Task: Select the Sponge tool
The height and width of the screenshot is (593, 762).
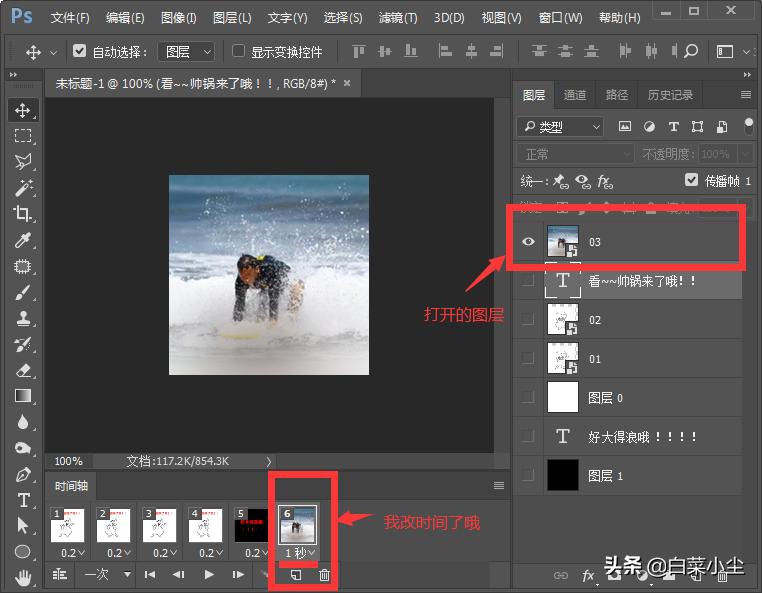Action: [x=22, y=448]
